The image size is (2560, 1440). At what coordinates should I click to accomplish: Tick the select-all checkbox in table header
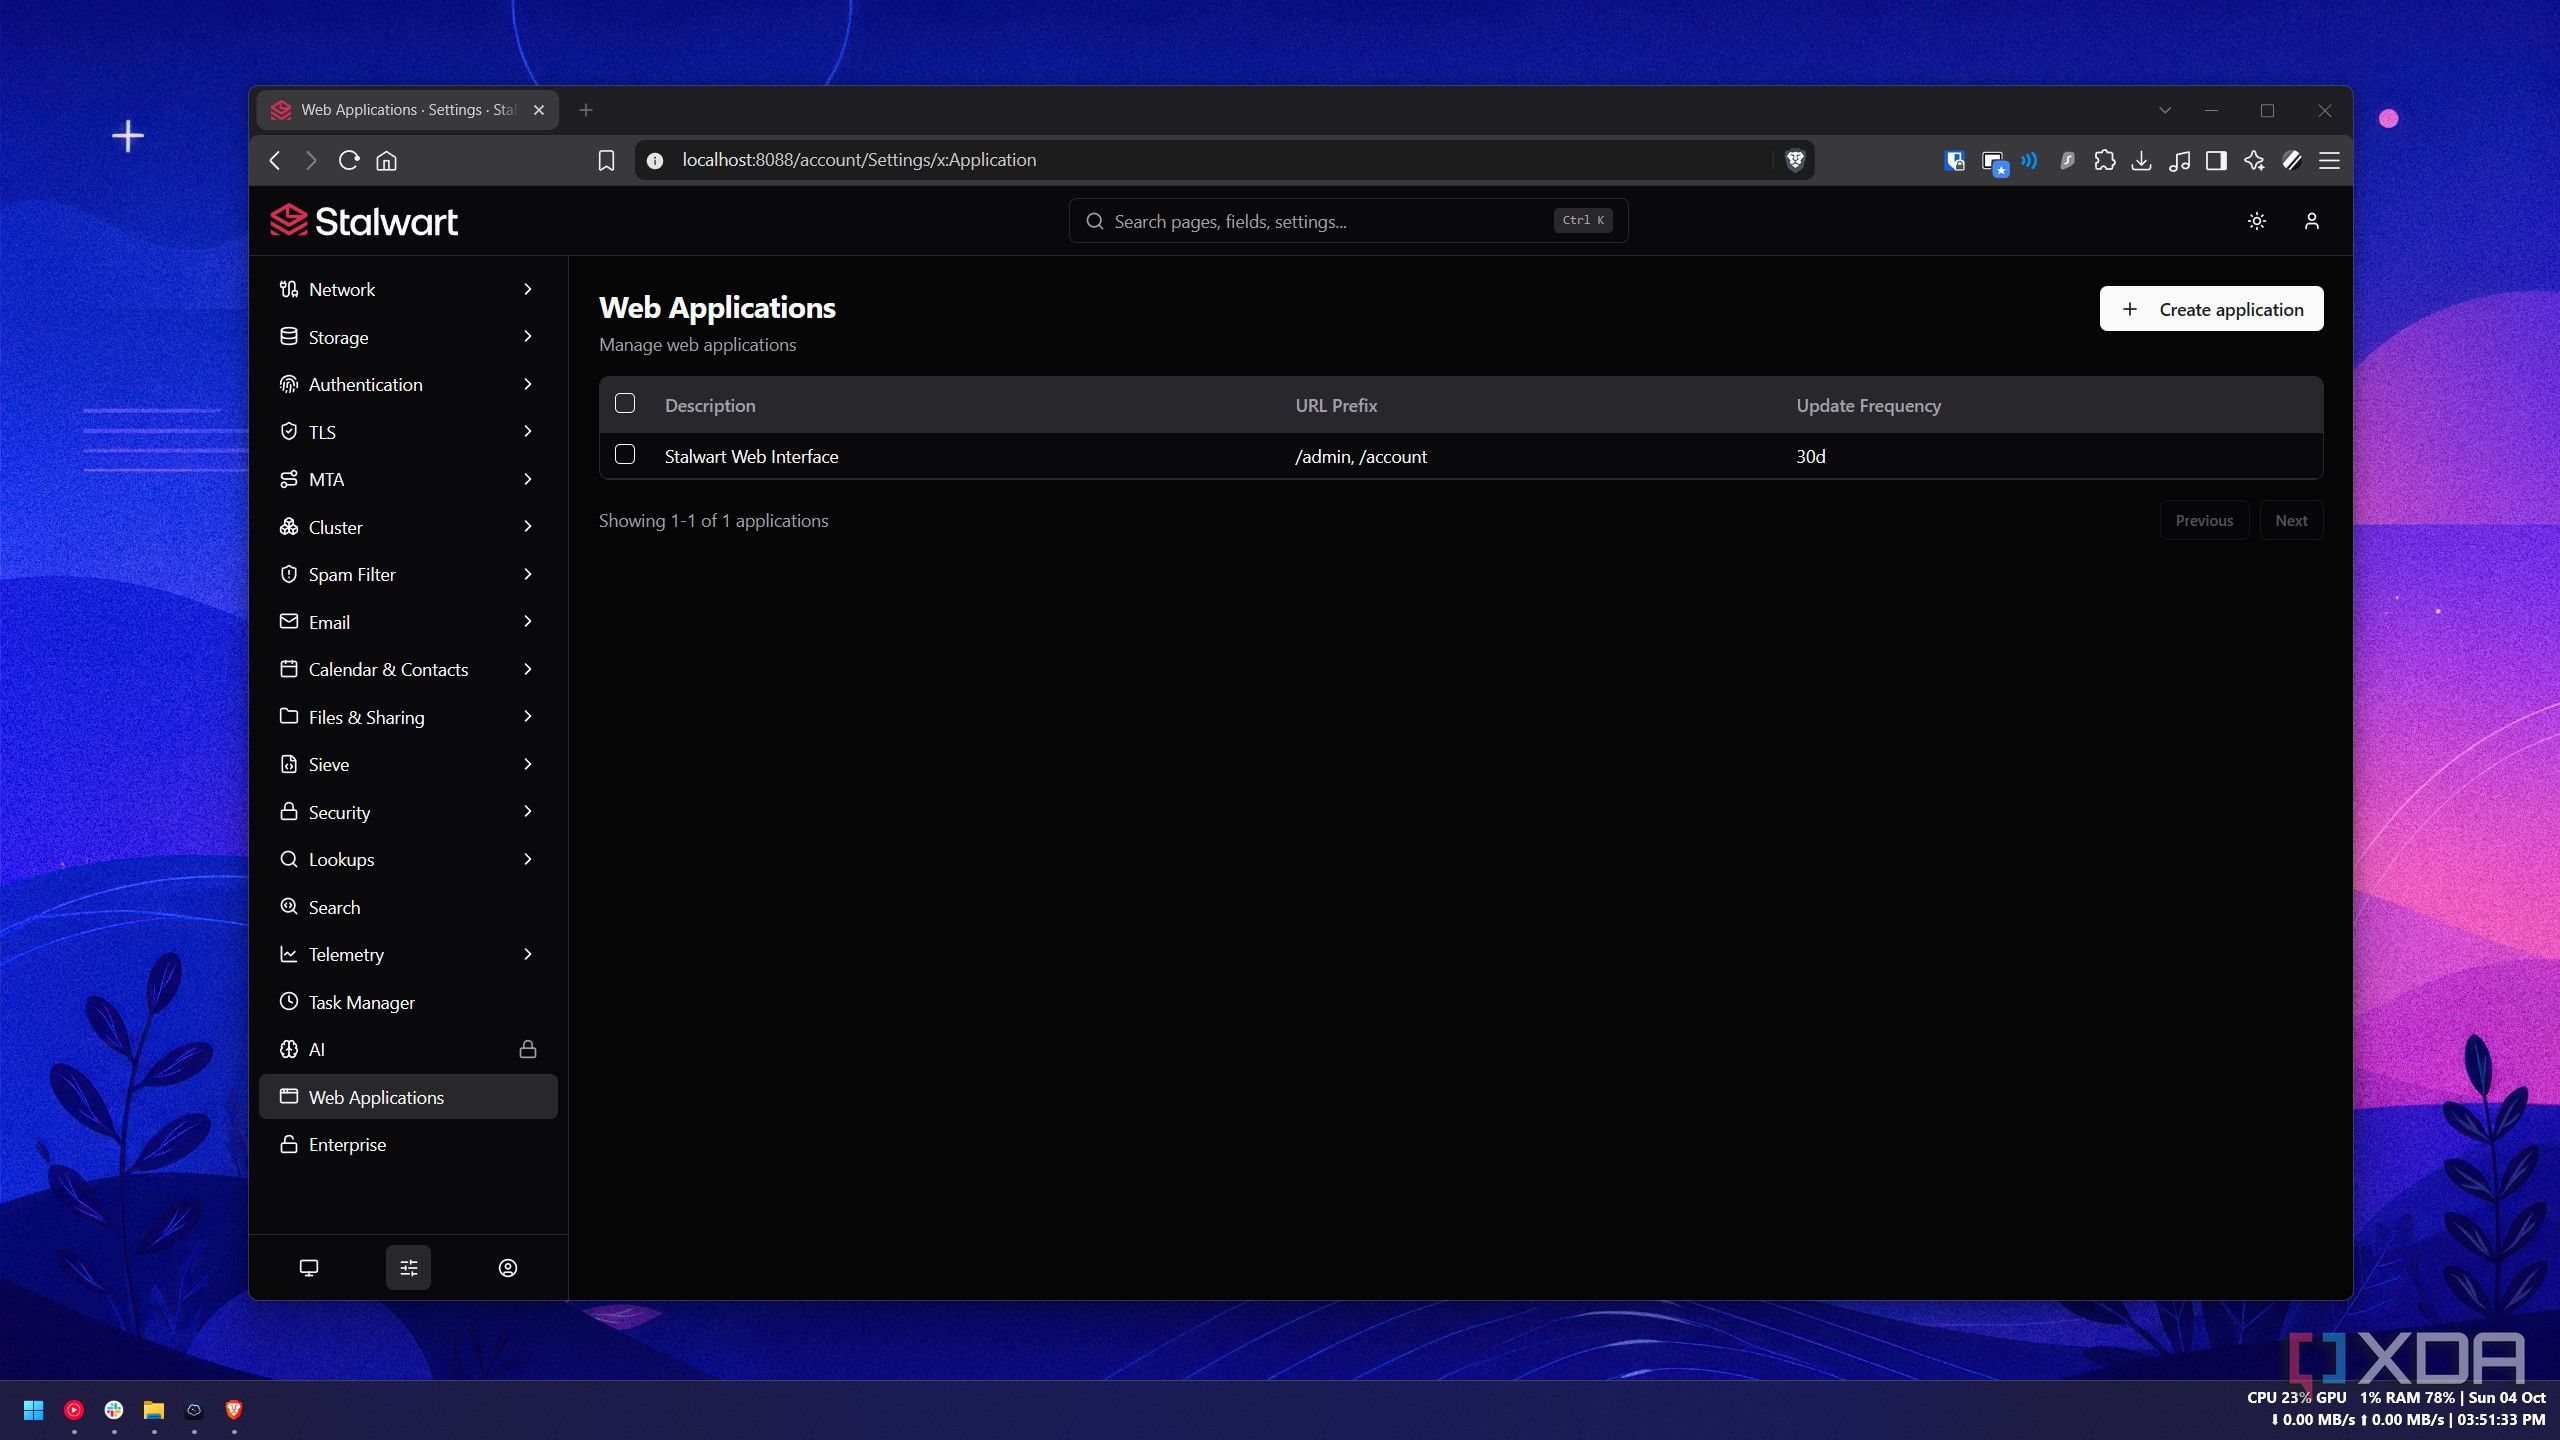coord(625,403)
